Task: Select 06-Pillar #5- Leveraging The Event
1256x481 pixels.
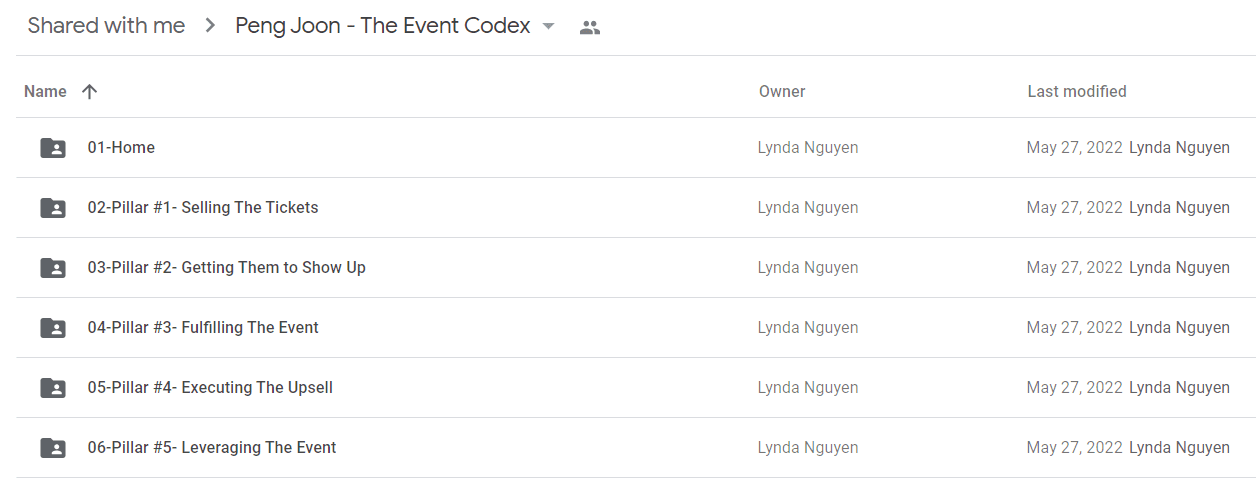Action: pyautogui.click(x=212, y=448)
